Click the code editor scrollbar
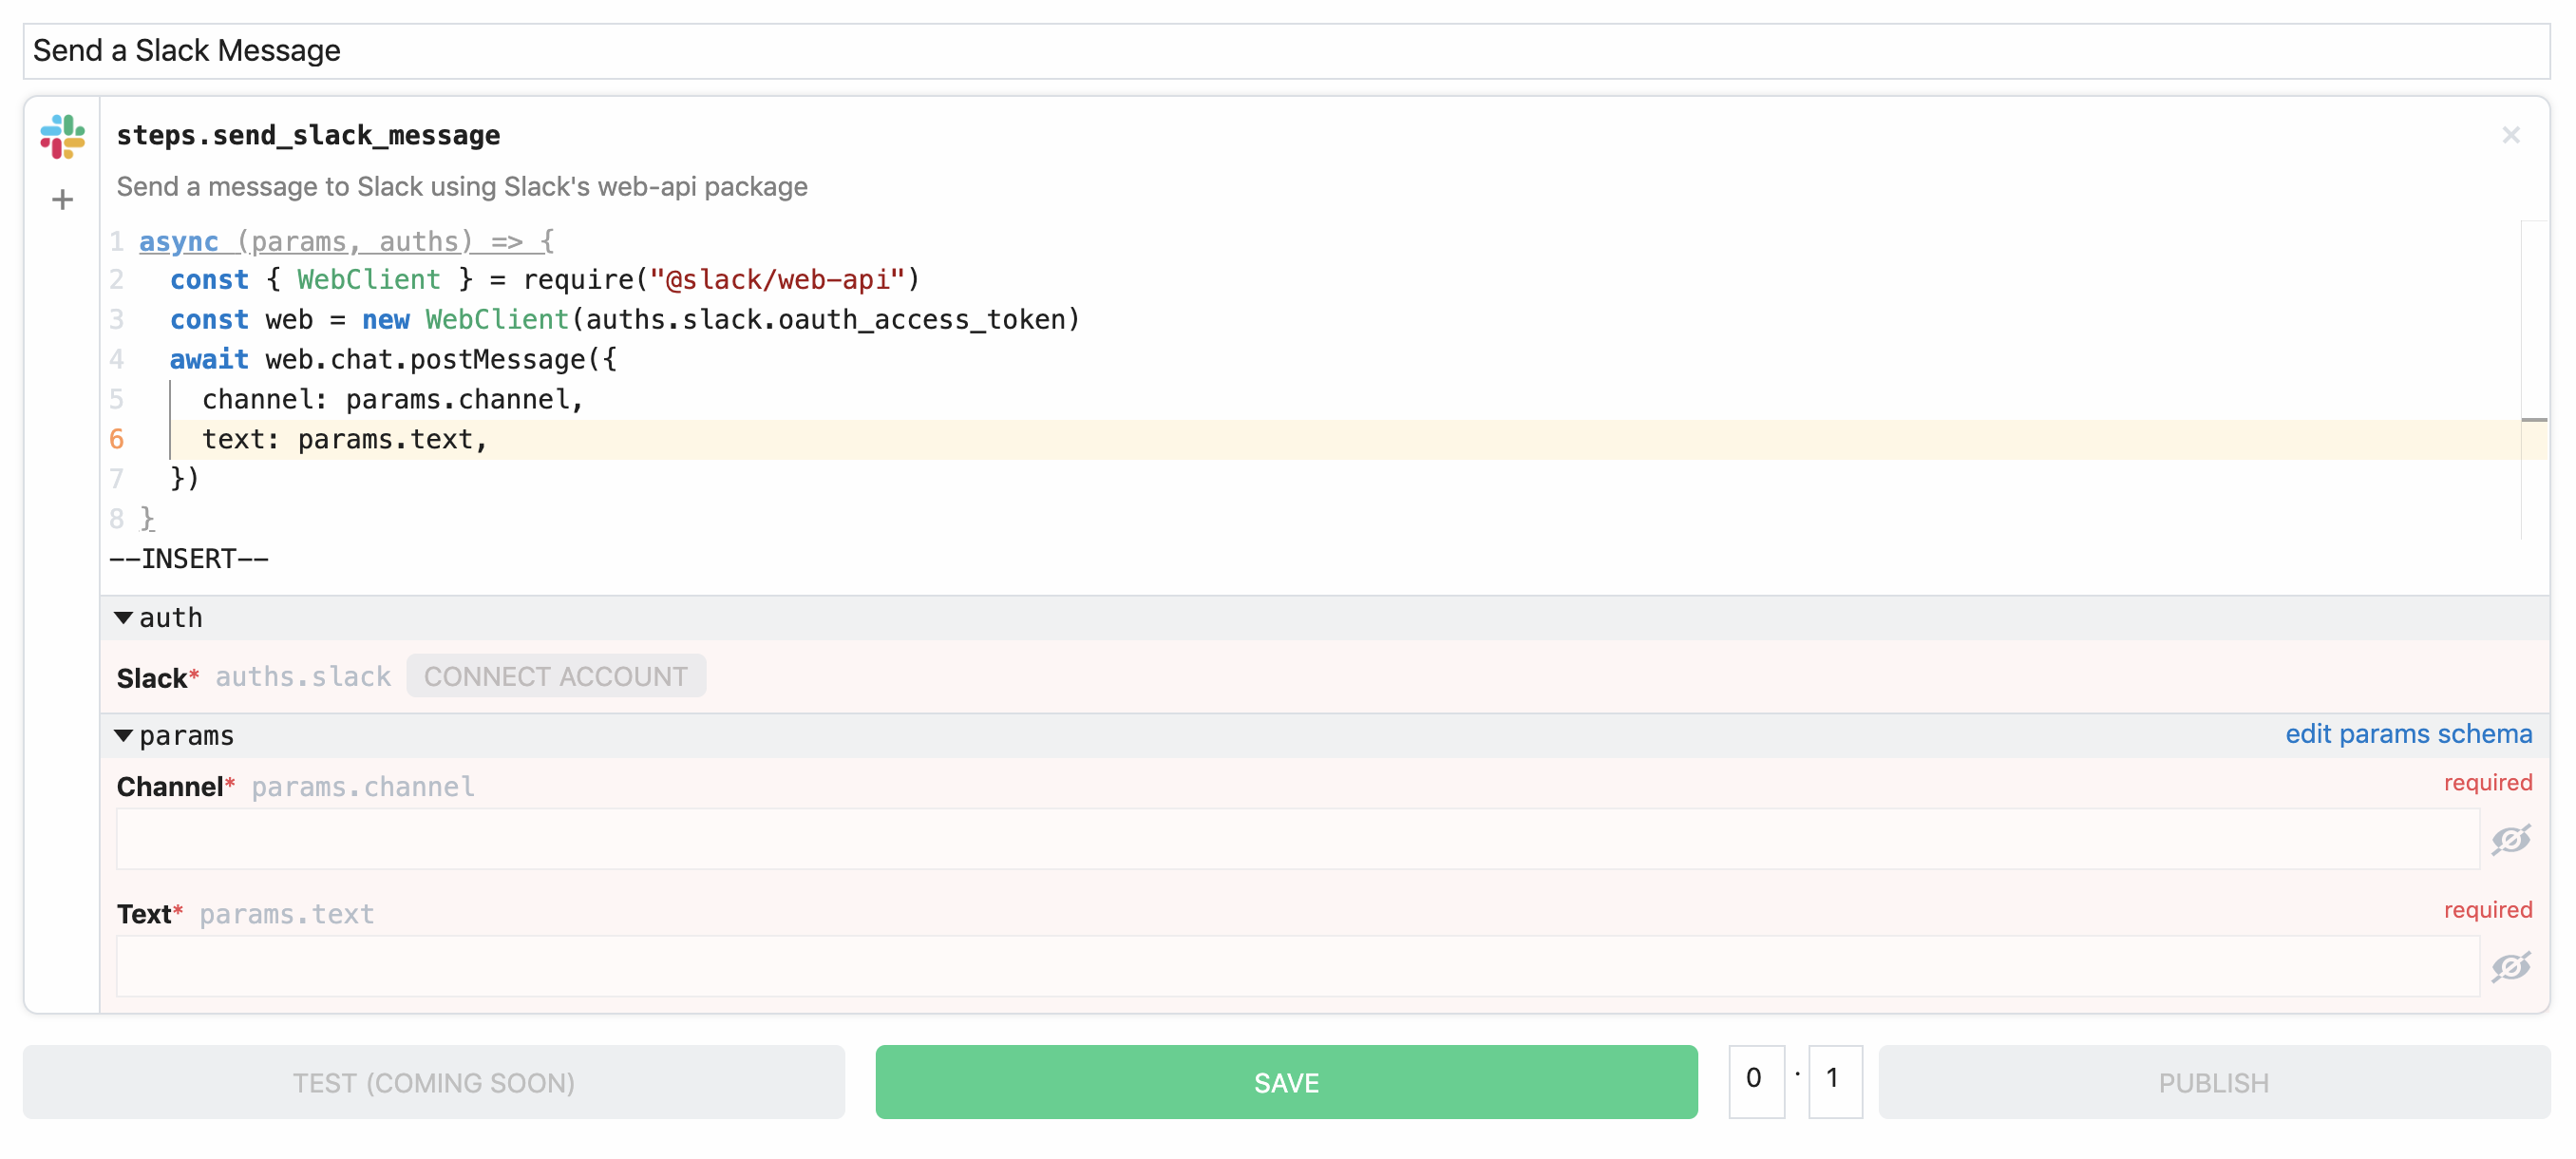 click(x=2534, y=420)
